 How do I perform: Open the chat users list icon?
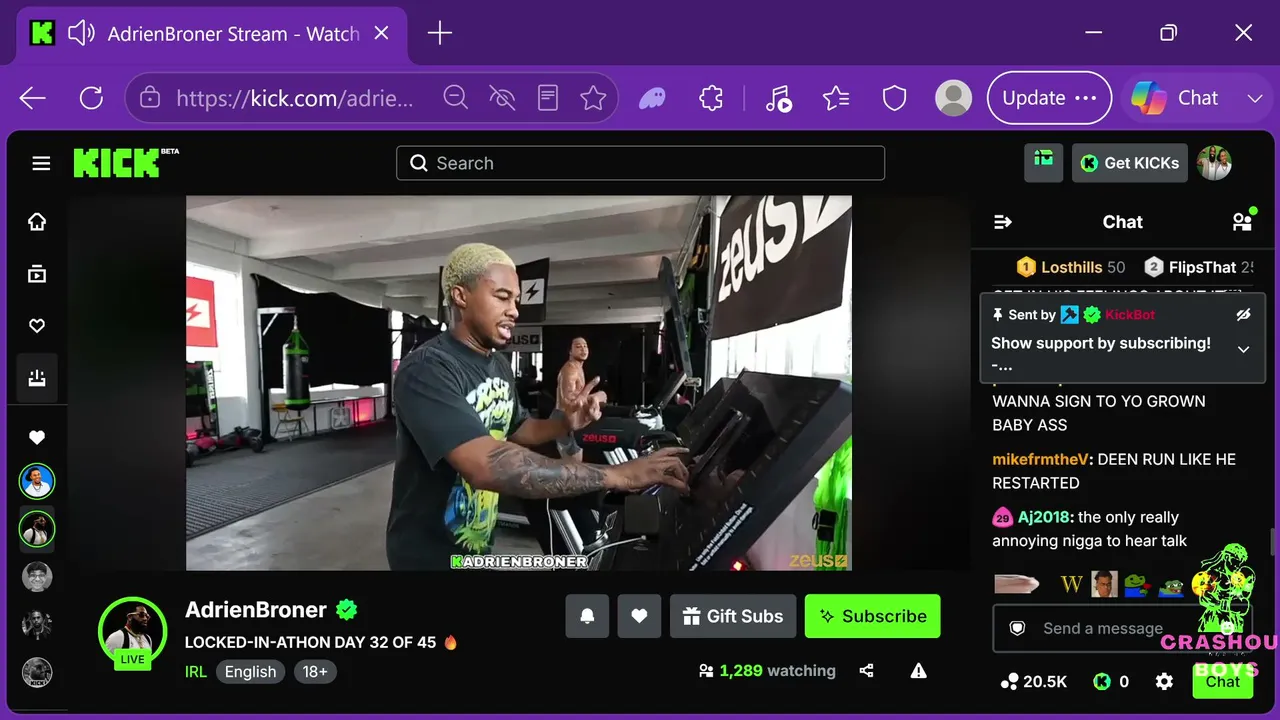click(1242, 222)
